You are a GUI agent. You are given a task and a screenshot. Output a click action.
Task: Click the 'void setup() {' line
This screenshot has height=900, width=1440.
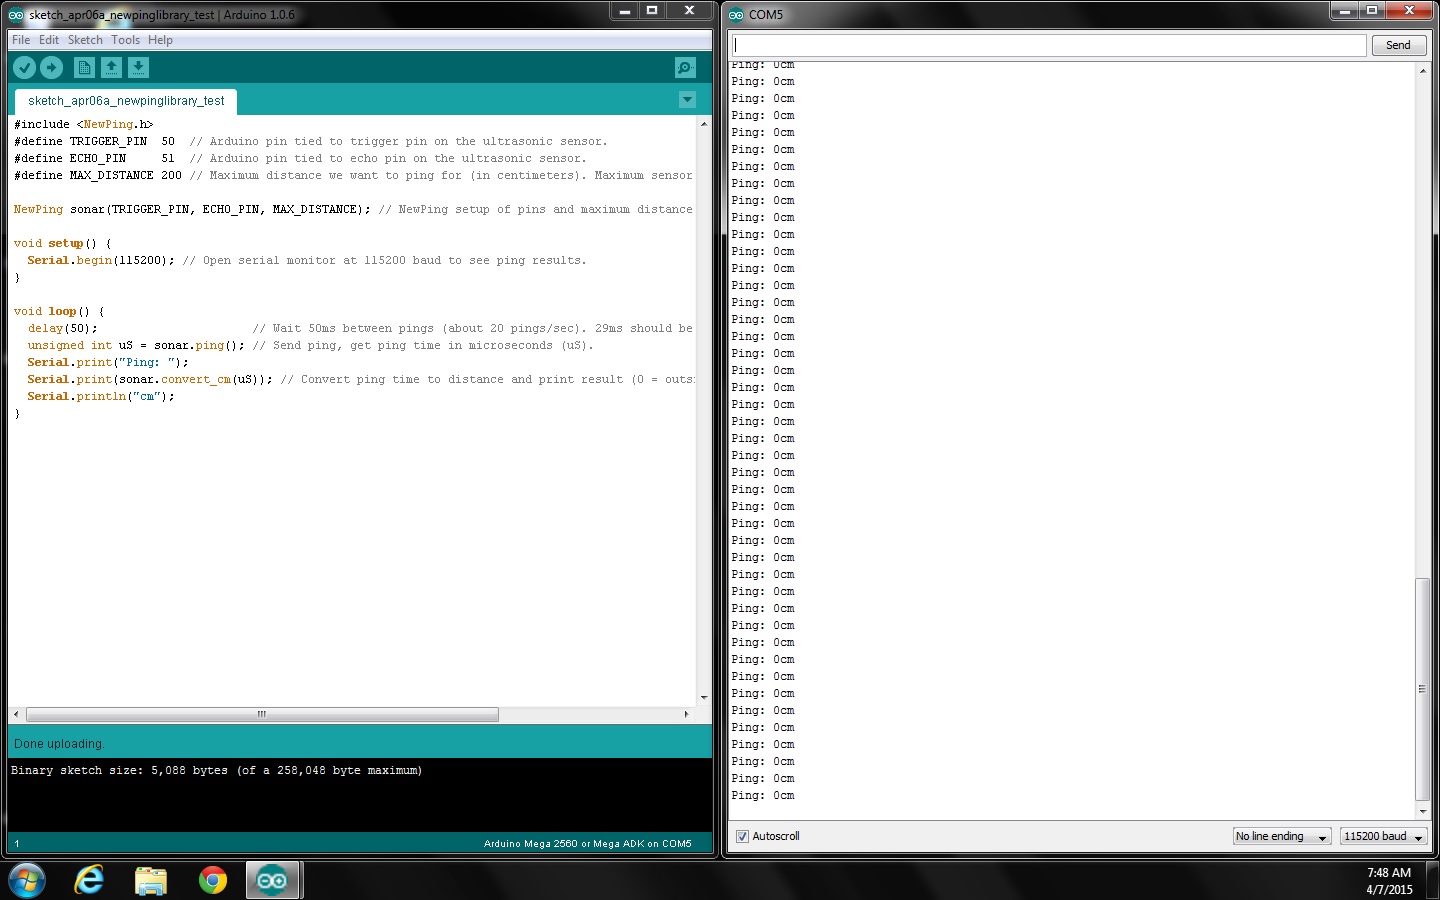tap(62, 244)
